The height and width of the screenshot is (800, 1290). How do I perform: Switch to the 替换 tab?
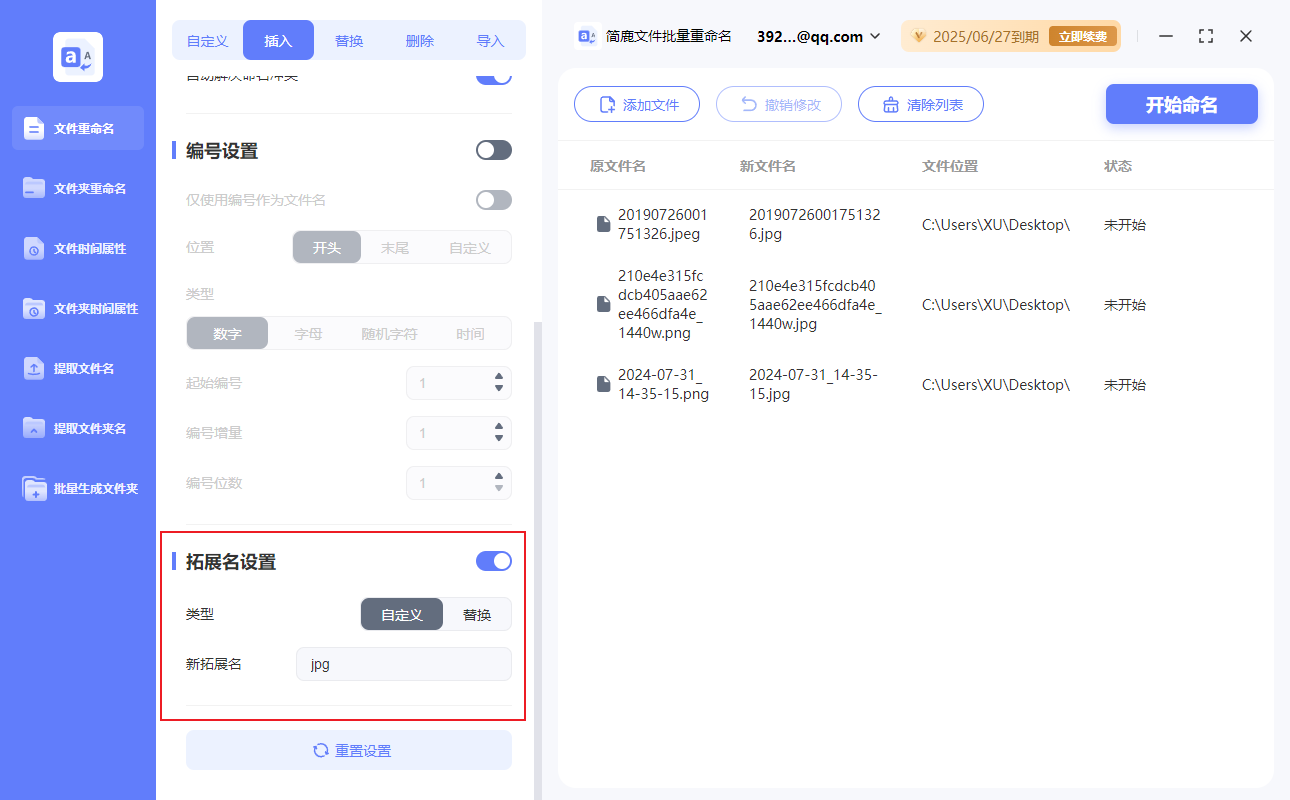click(x=348, y=40)
